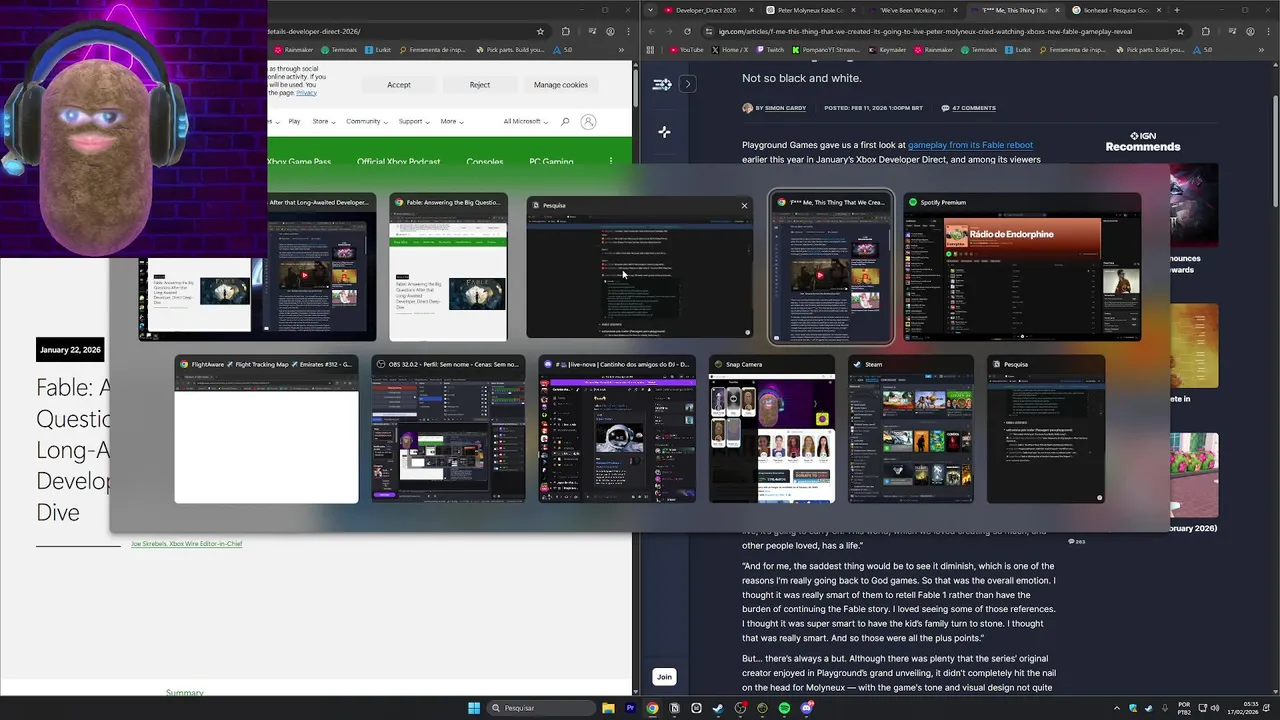Select Steam window thumbnail in task switcher
Image resolution: width=1280 pixels, height=720 pixels.
pyautogui.click(x=911, y=429)
